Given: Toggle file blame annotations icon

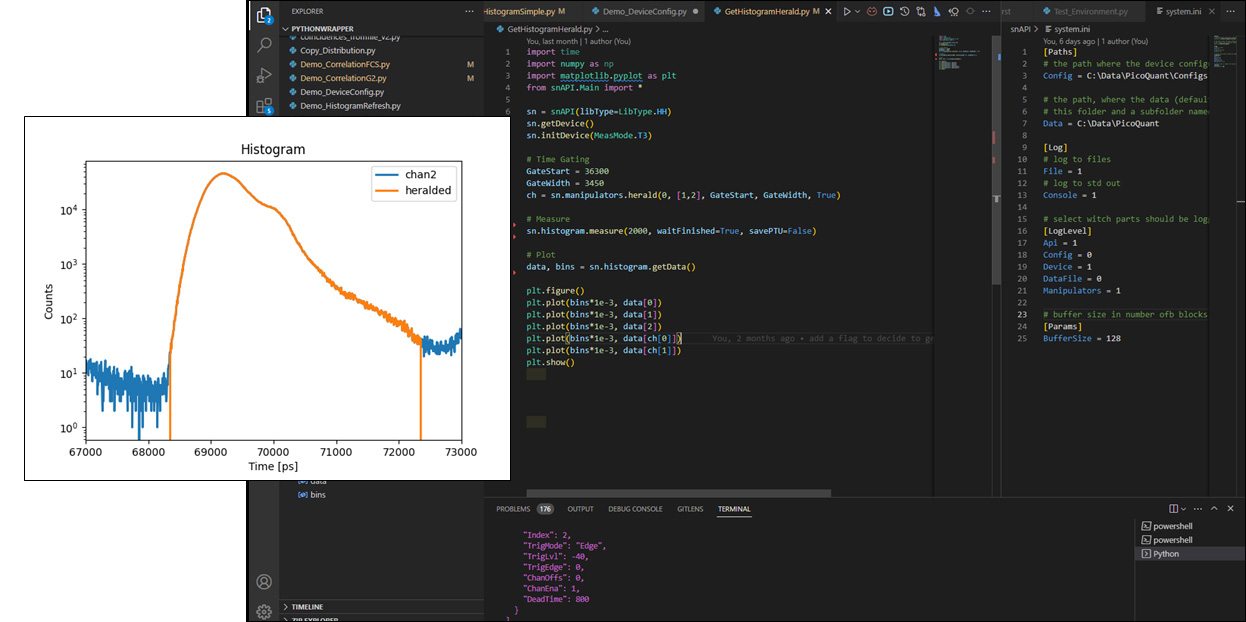Looking at the screenshot, I should [x=953, y=12].
